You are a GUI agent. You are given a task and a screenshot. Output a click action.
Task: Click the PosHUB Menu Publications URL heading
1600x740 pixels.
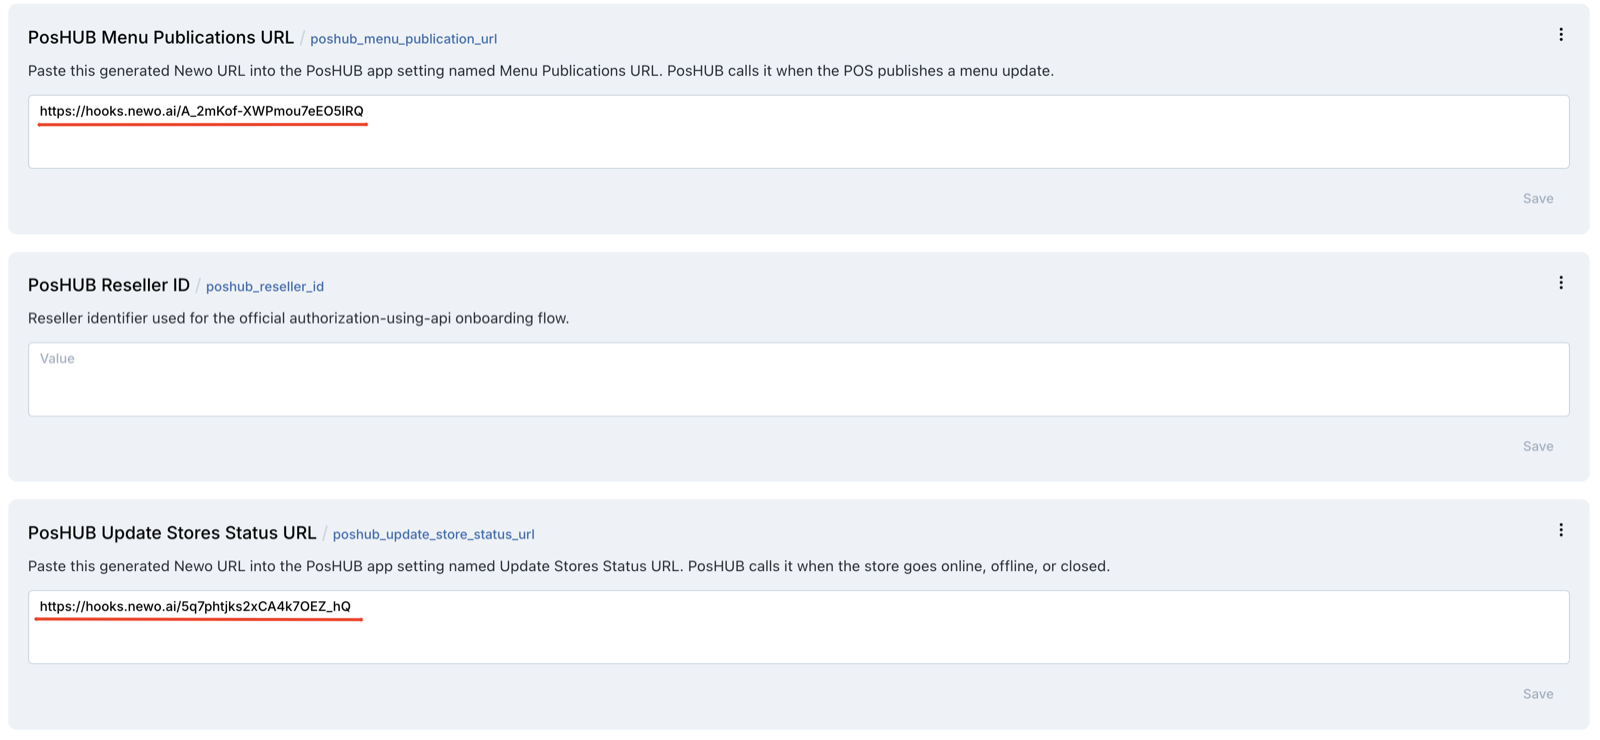click(161, 37)
